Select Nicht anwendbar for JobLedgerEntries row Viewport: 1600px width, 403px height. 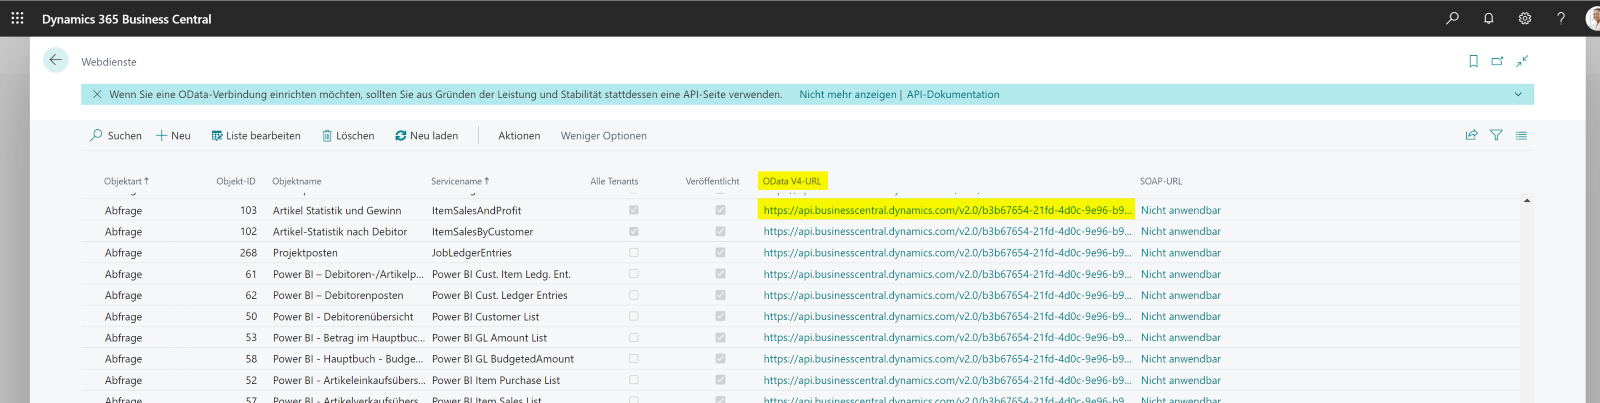pos(1181,253)
